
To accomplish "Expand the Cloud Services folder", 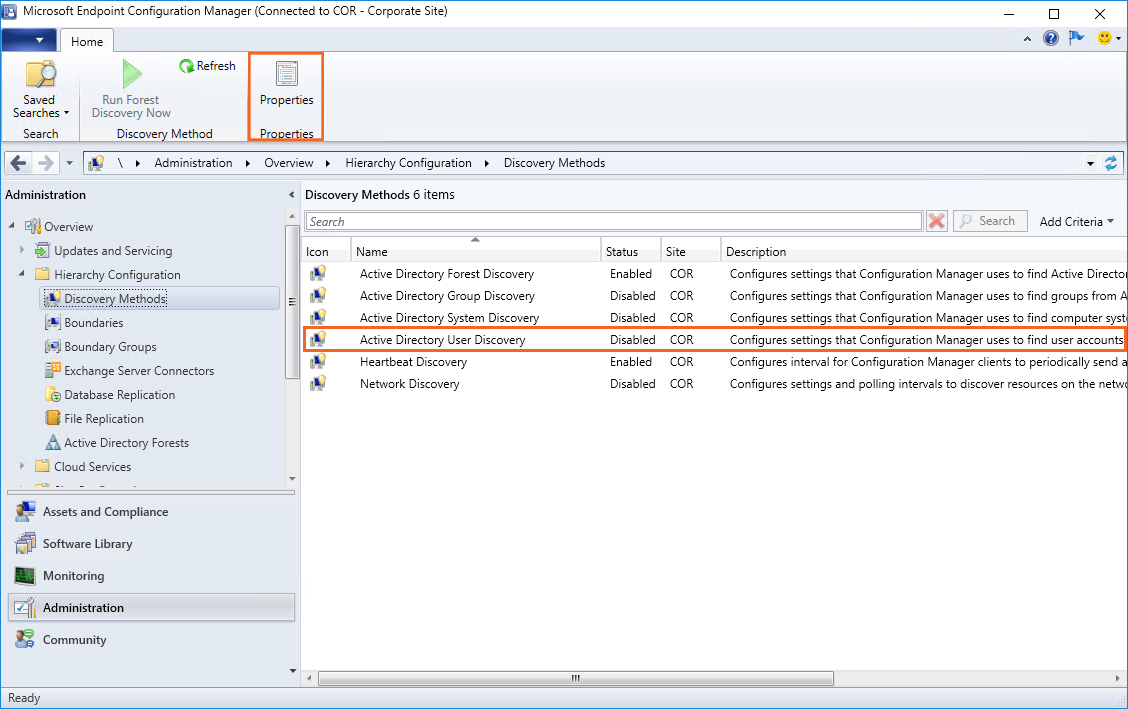I will coord(22,467).
